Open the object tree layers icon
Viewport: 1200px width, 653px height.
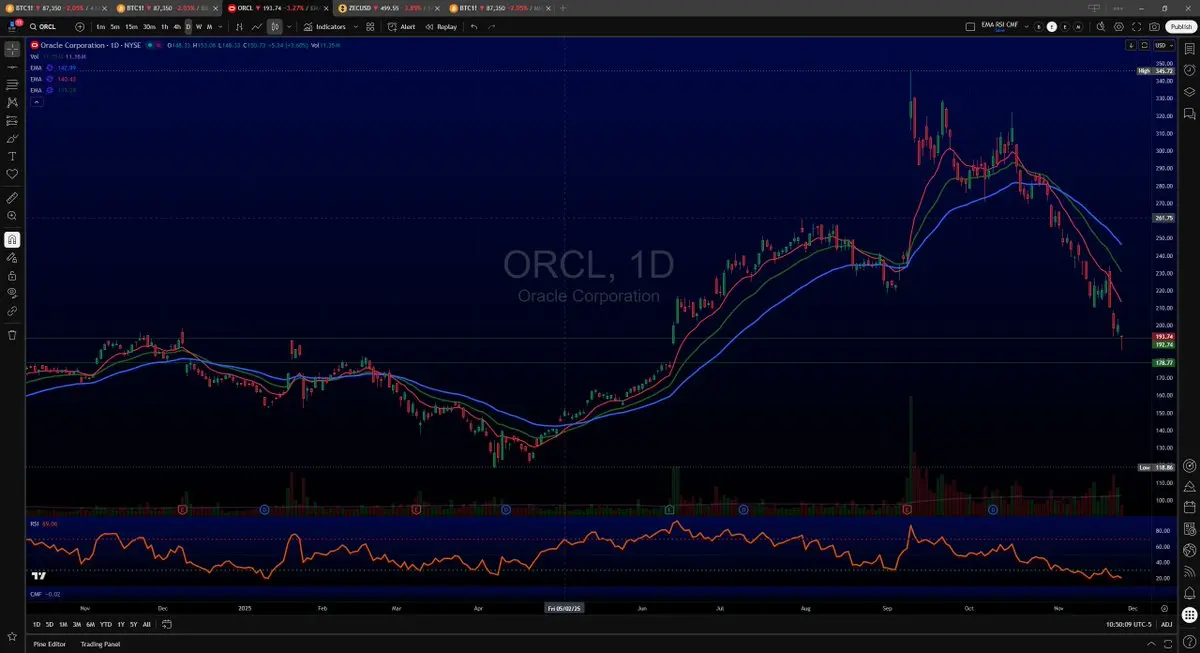tap(1189, 91)
